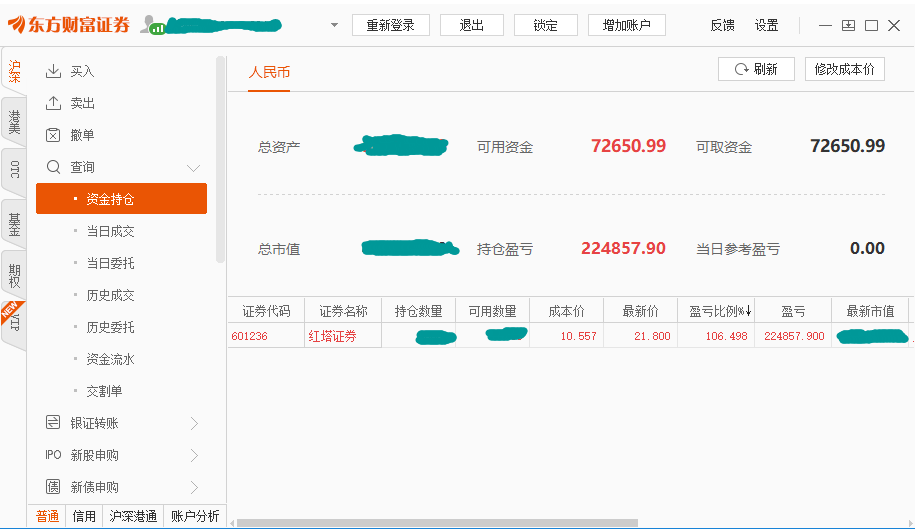
Task: Open the 反馈 link
Action: 722,25
